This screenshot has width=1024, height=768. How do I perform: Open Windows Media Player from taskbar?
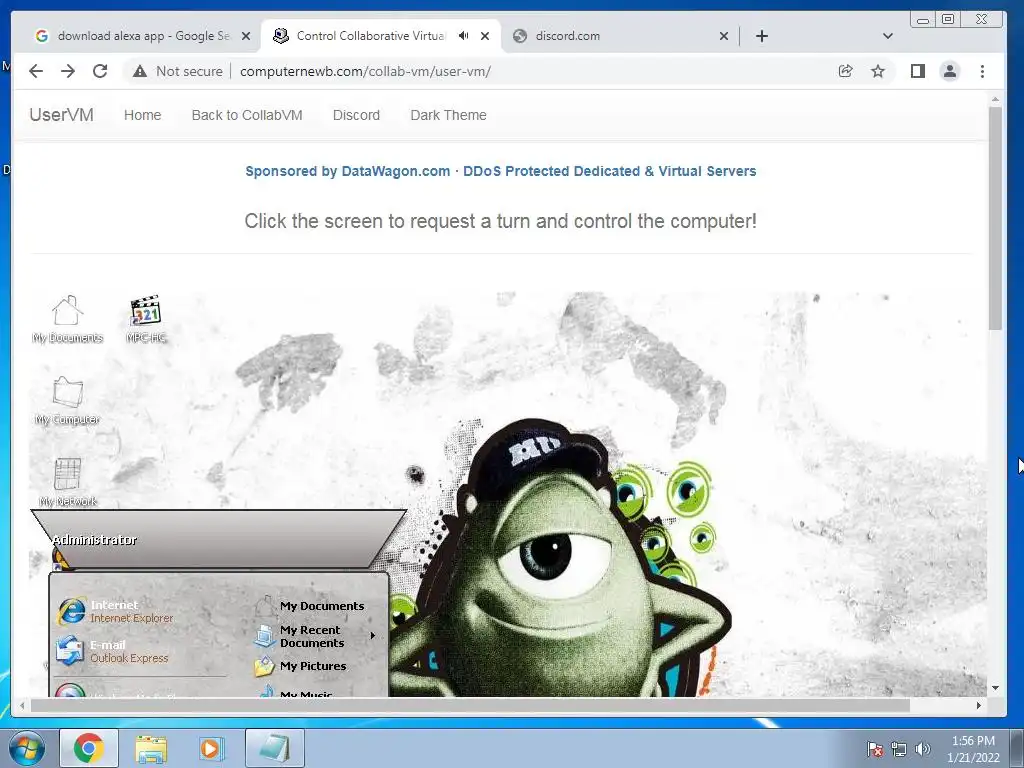click(212, 748)
